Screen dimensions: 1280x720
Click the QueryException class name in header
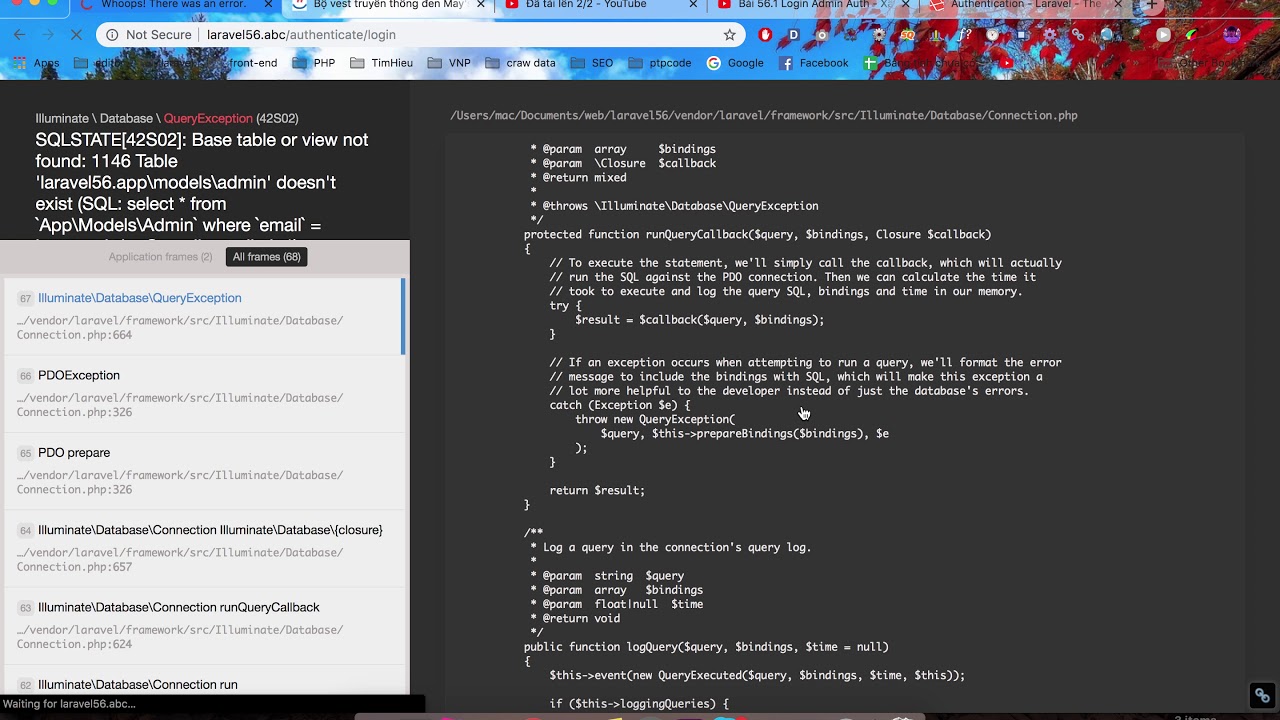208,118
